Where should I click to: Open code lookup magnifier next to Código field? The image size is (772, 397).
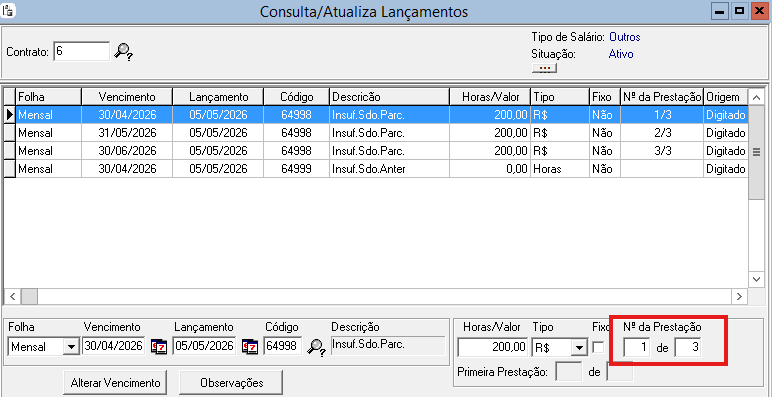coord(316,347)
